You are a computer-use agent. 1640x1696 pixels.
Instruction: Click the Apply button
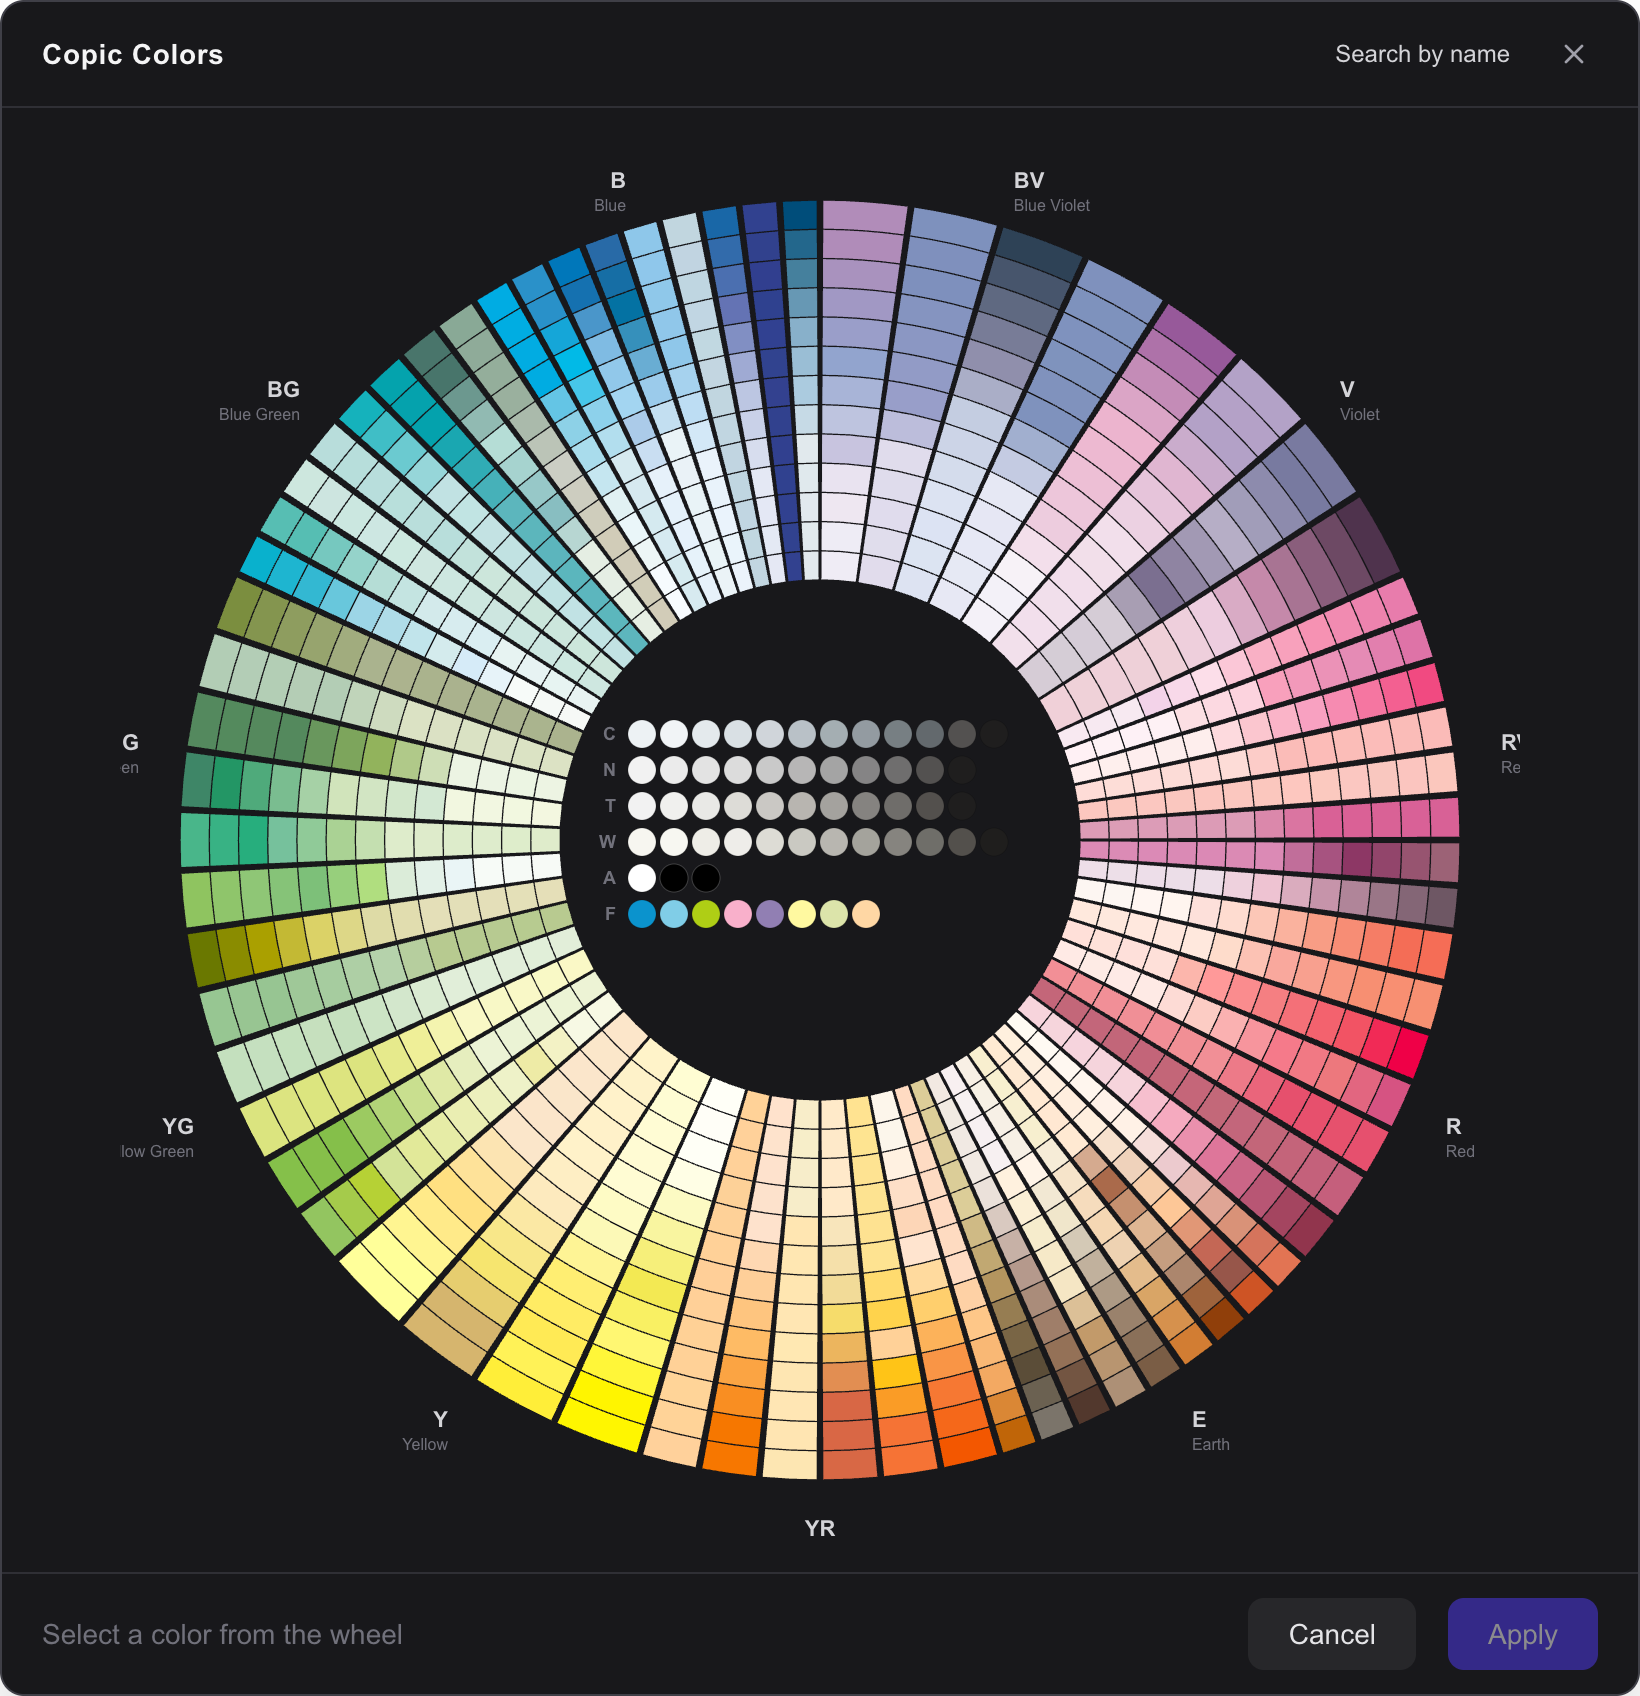coord(1521,1634)
